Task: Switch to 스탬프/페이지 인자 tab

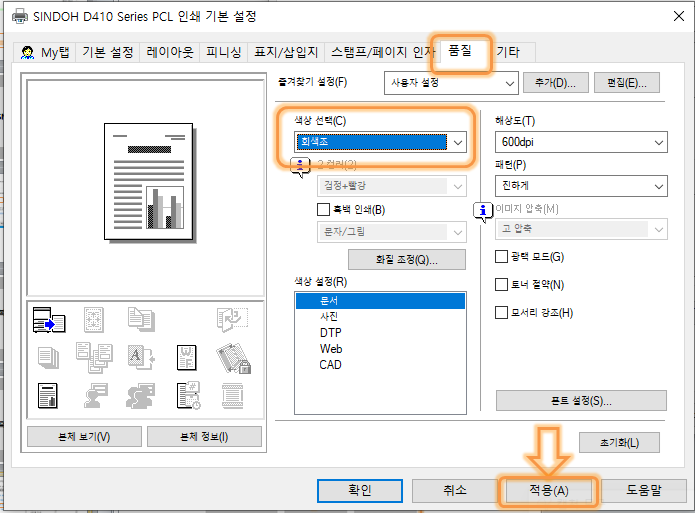Action: tap(383, 52)
